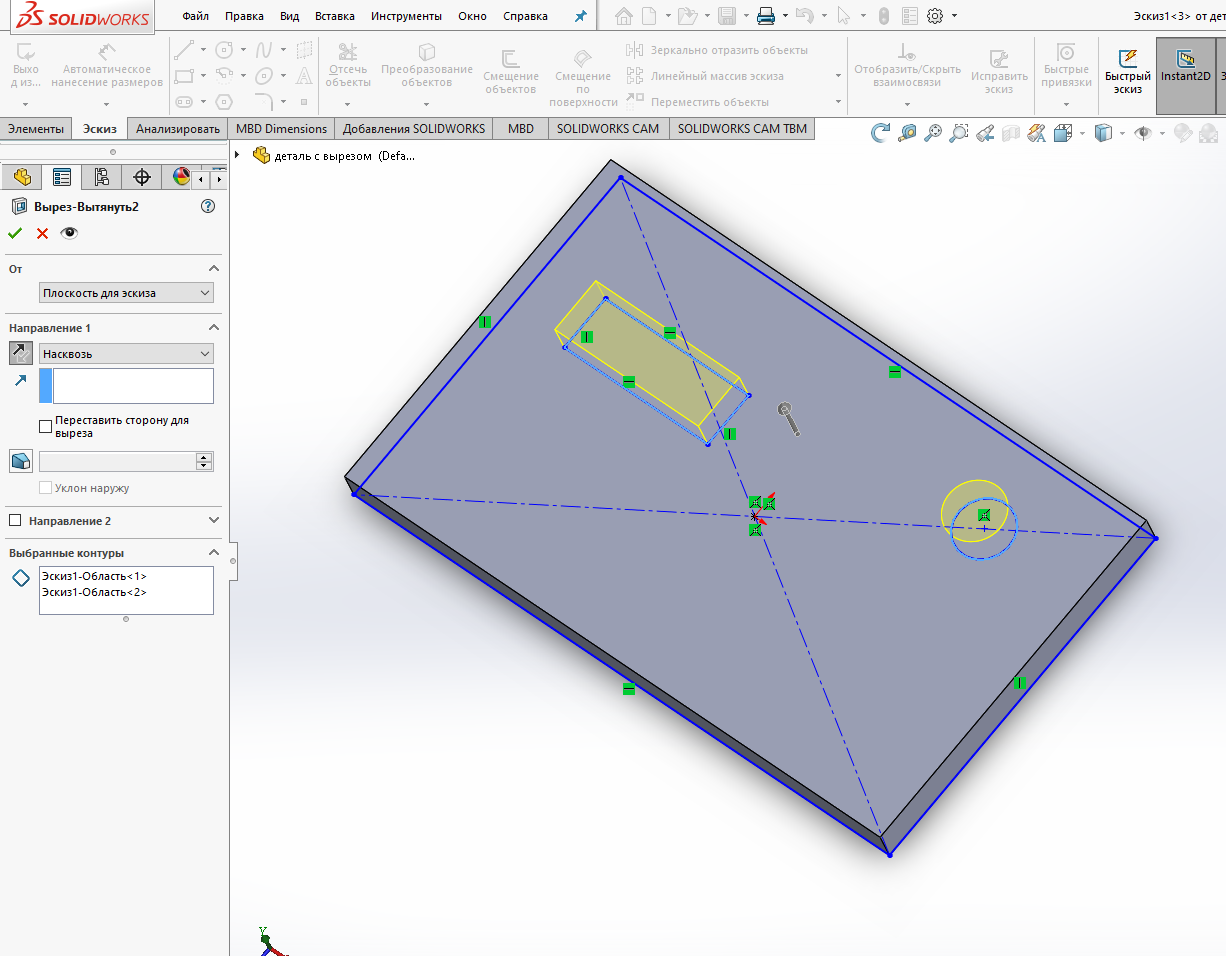Toggle the draft on/off button
Screen dimensions: 1226x956
click(20, 461)
